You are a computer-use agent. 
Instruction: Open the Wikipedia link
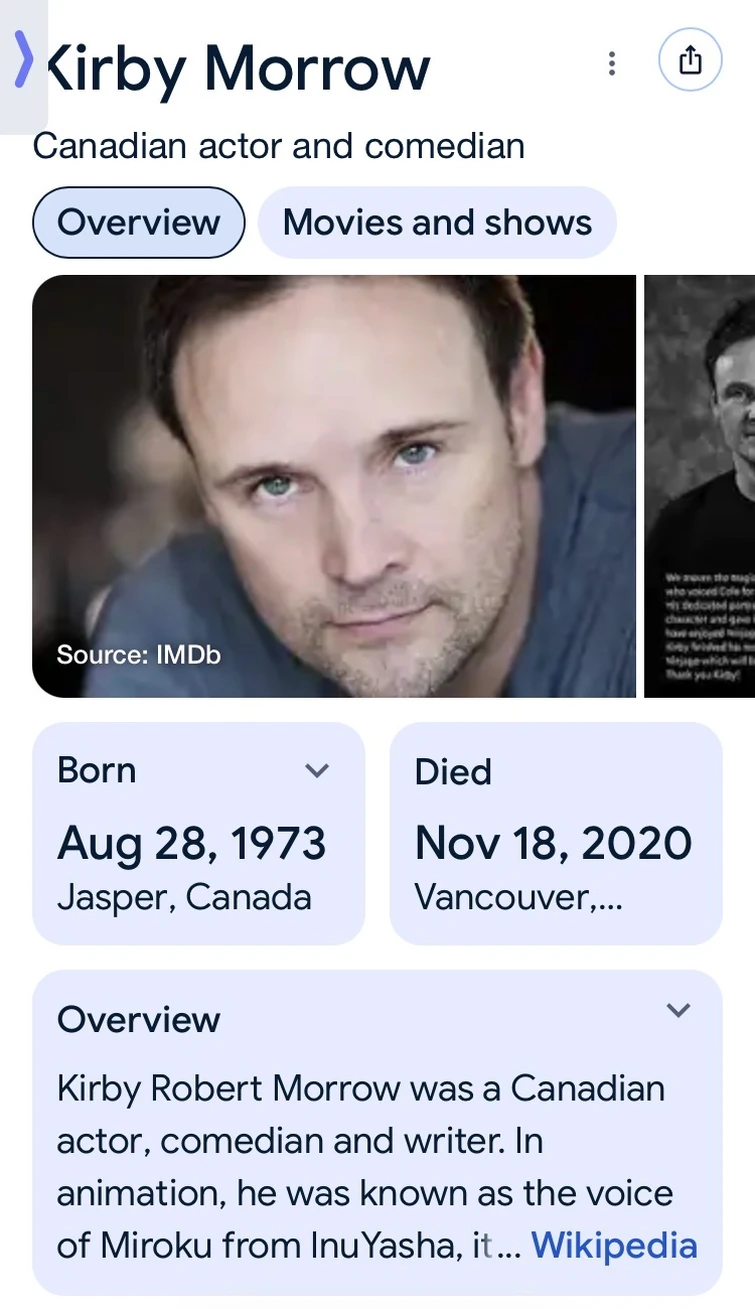tap(613, 1246)
